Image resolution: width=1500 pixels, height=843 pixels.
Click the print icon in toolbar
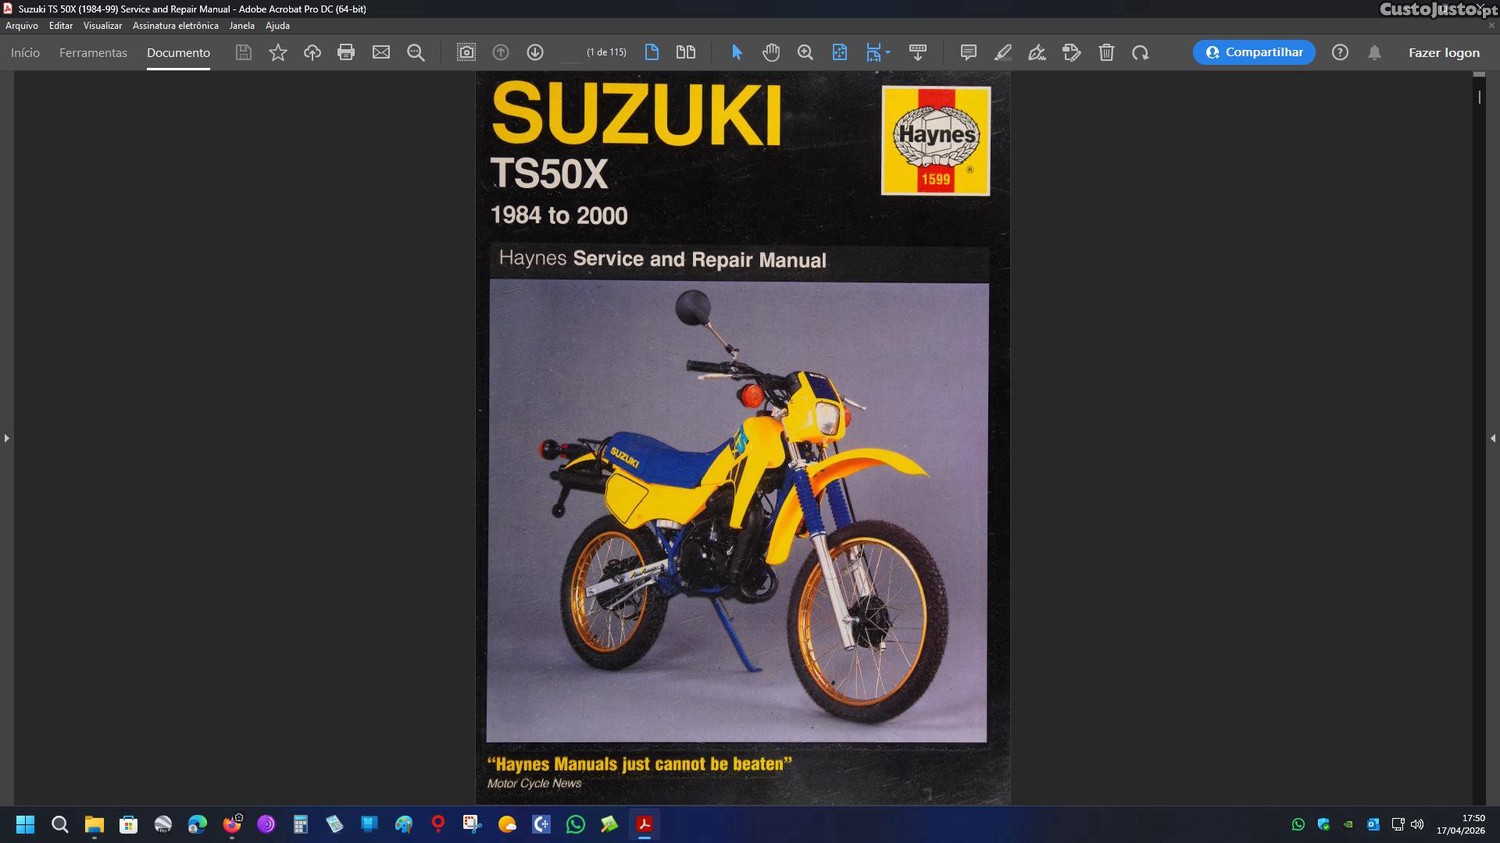pos(346,53)
